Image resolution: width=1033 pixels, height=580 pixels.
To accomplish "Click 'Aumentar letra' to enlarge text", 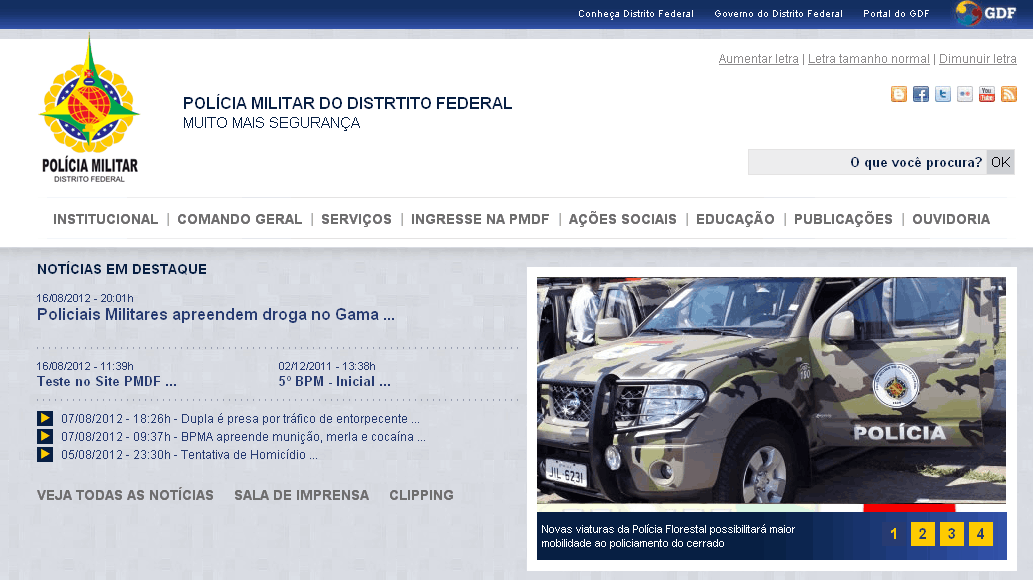I will (x=758, y=59).
